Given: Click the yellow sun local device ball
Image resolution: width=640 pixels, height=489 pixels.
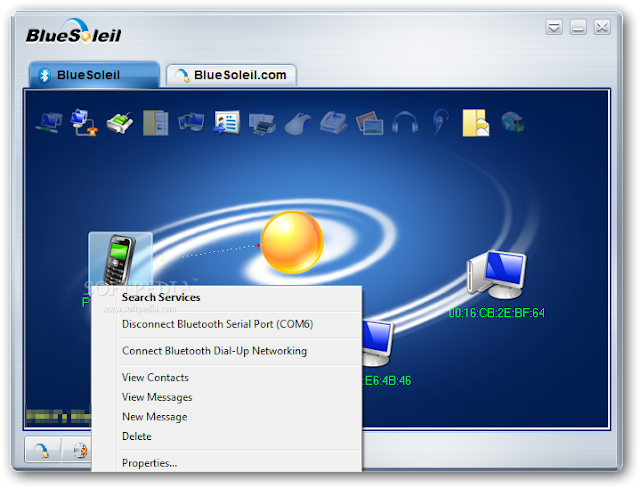Looking at the screenshot, I should 292,242.
